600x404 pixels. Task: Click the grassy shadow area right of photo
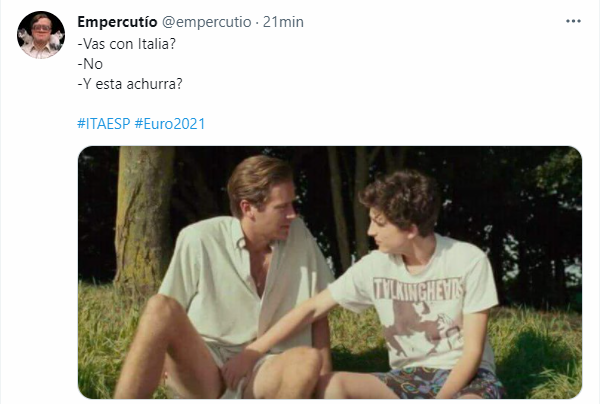(540, 356)
